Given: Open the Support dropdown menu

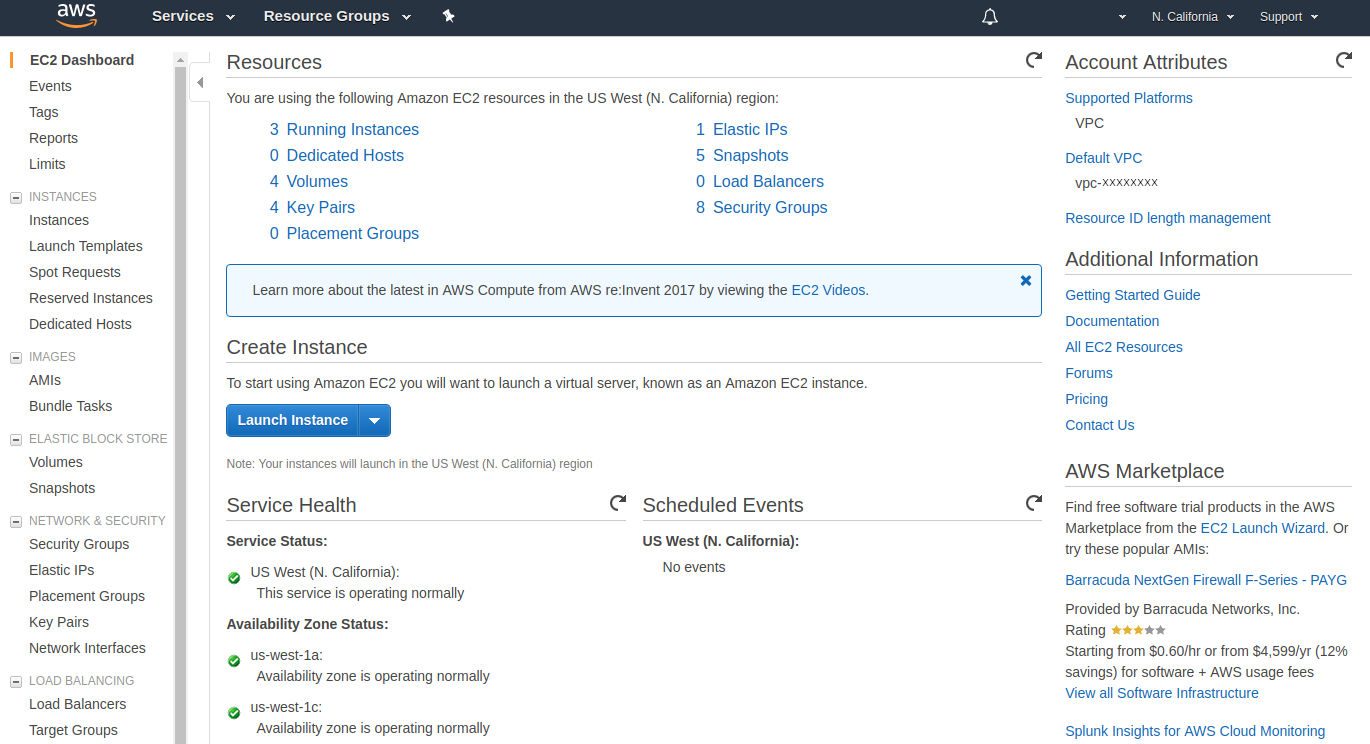Looking at the screenshot, I should 1289,17.
